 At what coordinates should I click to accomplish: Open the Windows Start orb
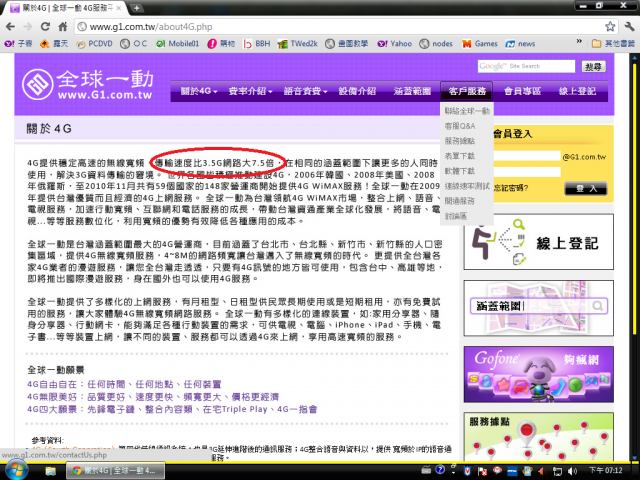pos(16,470)
